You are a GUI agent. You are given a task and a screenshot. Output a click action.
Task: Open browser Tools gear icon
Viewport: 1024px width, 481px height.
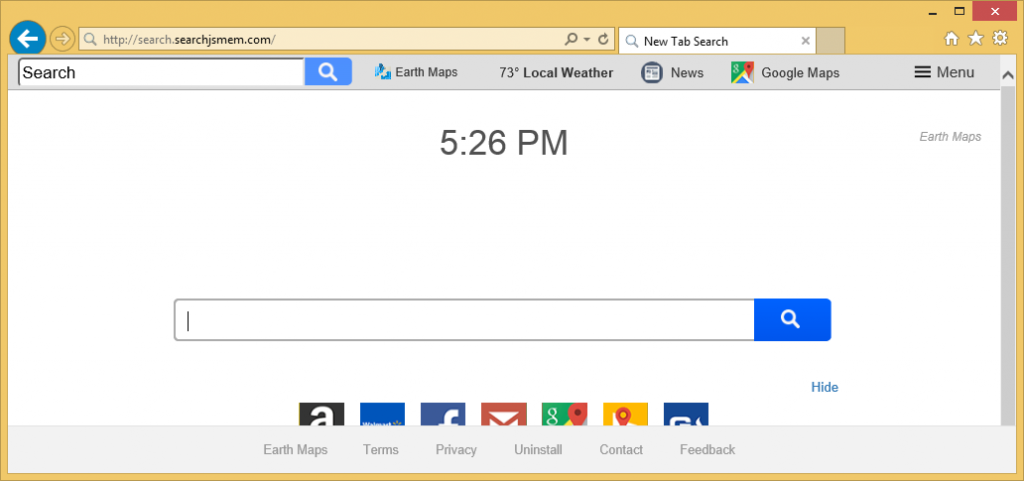click(1000, 39)
